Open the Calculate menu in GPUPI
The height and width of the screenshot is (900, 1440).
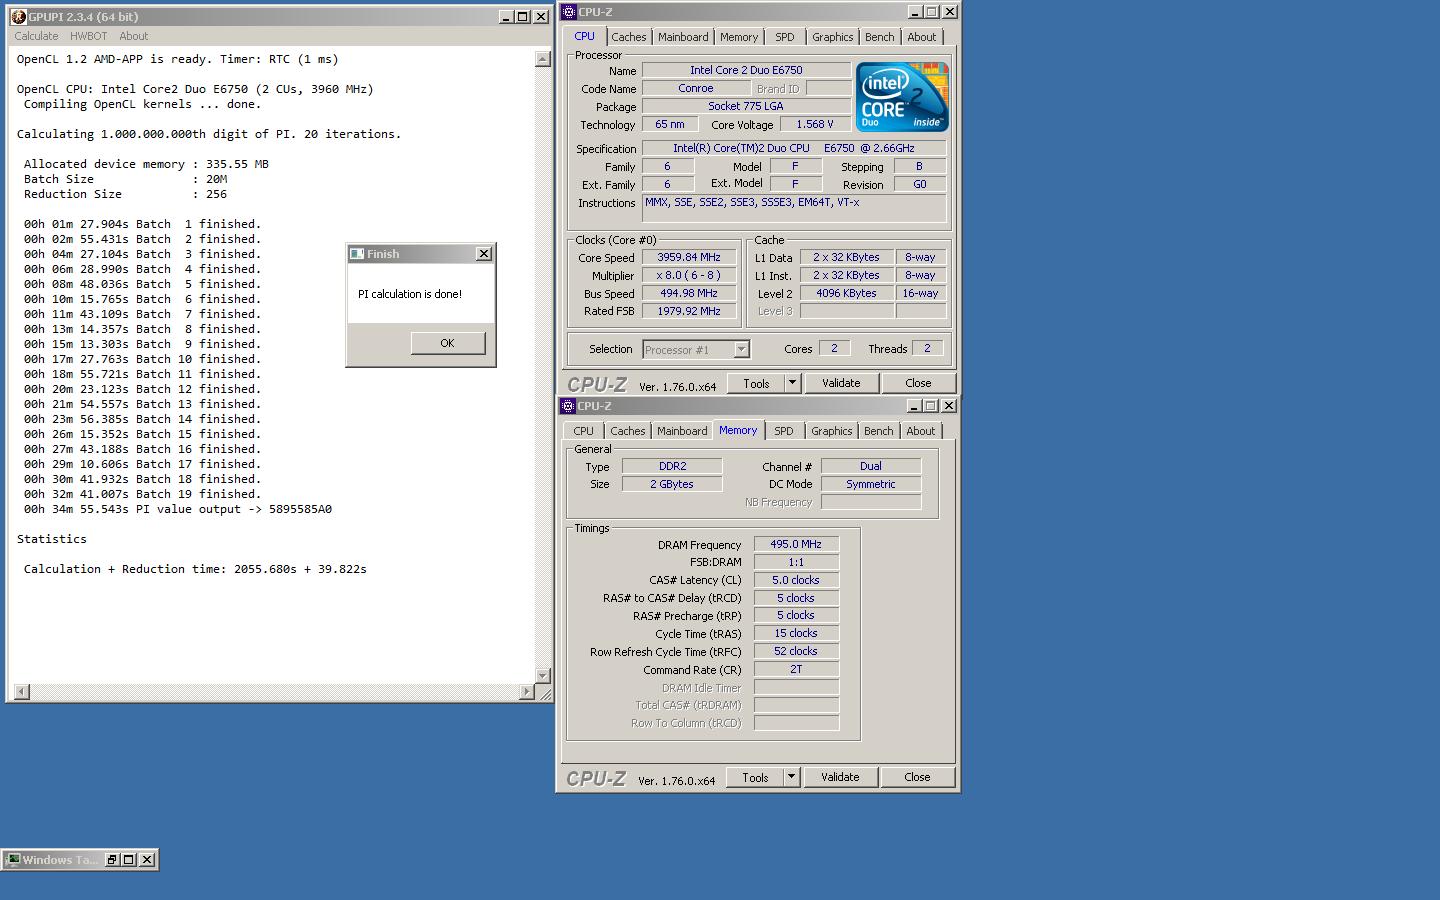(x=36, y=36)
